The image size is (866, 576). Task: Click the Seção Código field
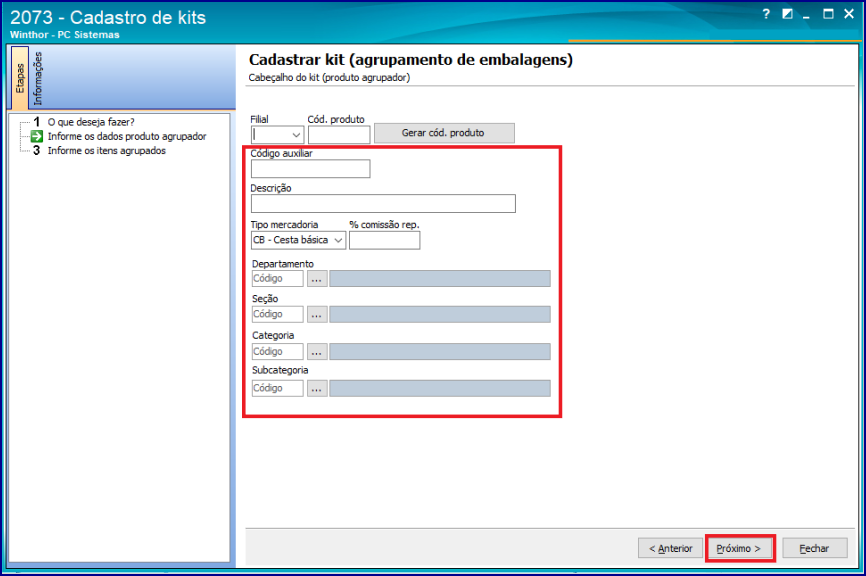[277, 314]
